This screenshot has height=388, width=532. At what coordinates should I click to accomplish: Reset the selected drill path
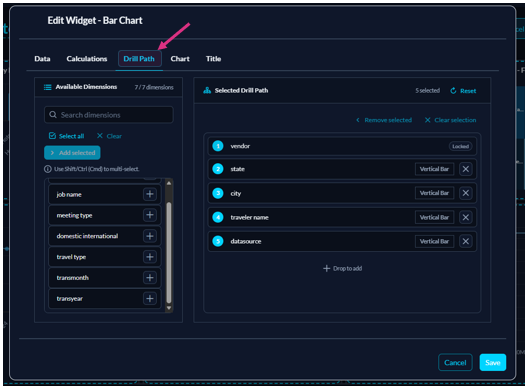(x=463, y=91)
